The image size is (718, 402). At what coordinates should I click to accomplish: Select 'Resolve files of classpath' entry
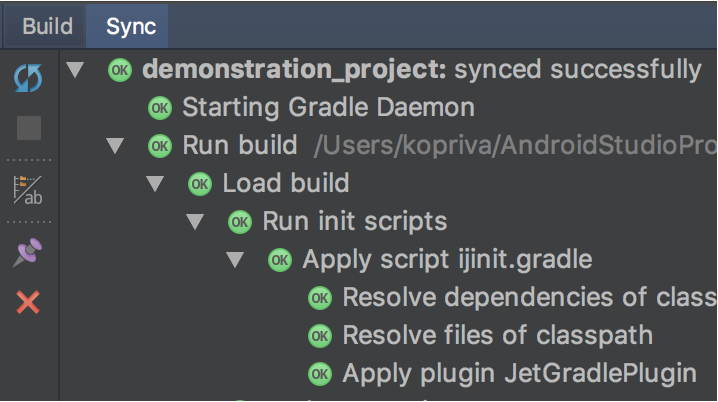tap(497, 336)
